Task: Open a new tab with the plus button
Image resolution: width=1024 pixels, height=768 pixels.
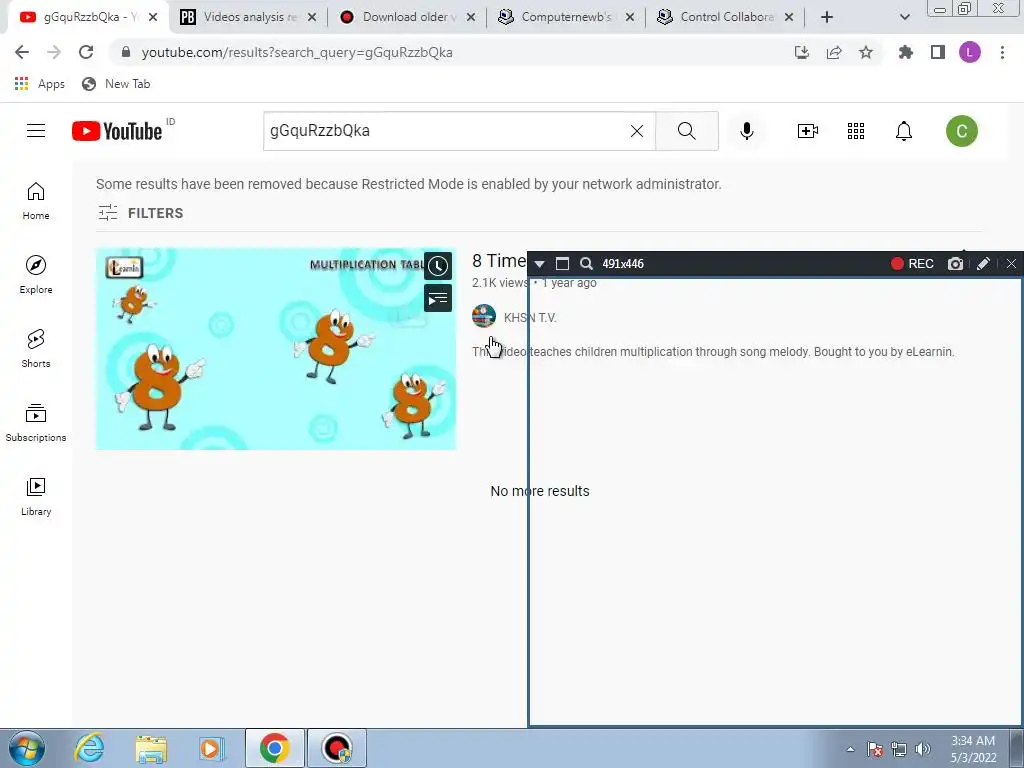Action: [x=827, y=18]
